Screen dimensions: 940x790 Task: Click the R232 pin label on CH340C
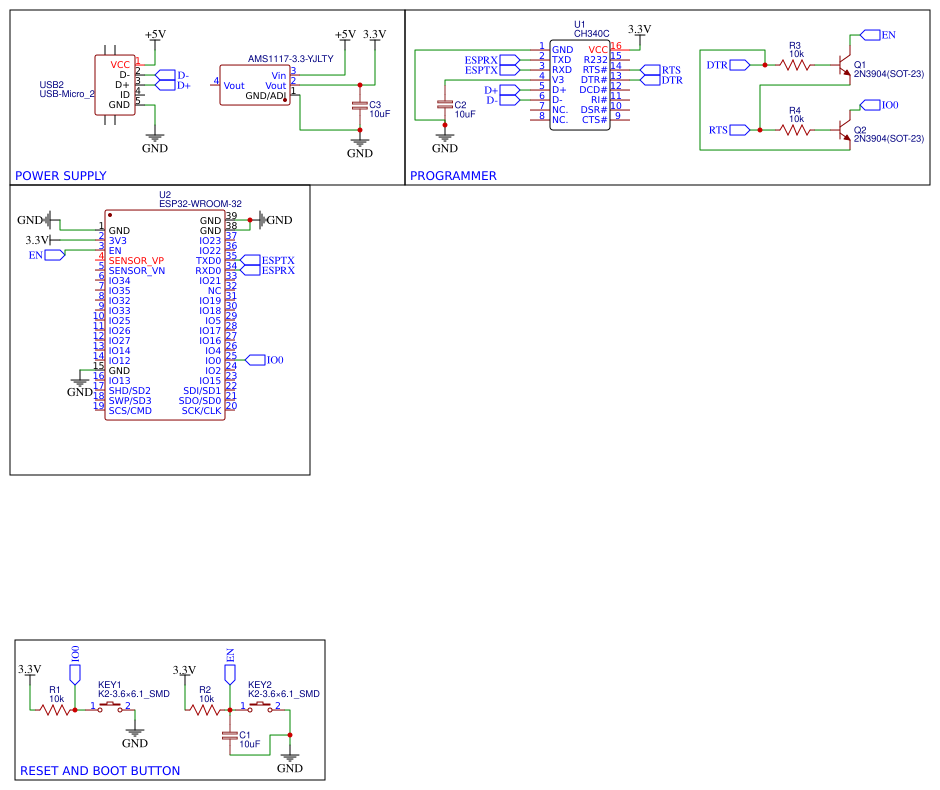595,60
